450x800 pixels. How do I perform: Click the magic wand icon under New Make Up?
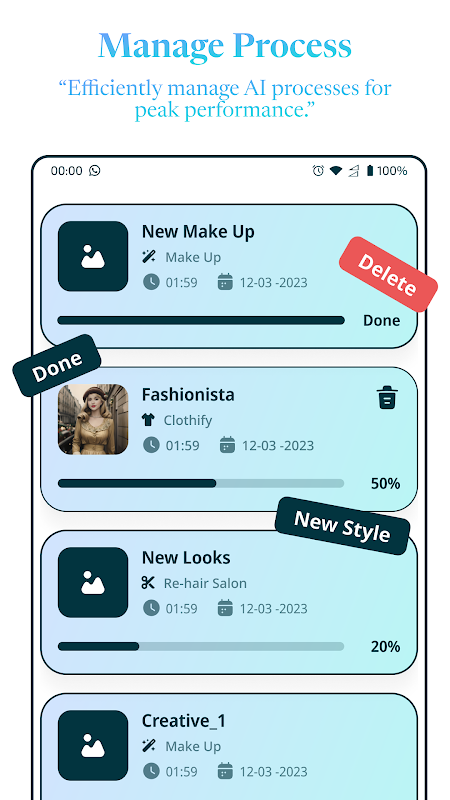[148, 257]
